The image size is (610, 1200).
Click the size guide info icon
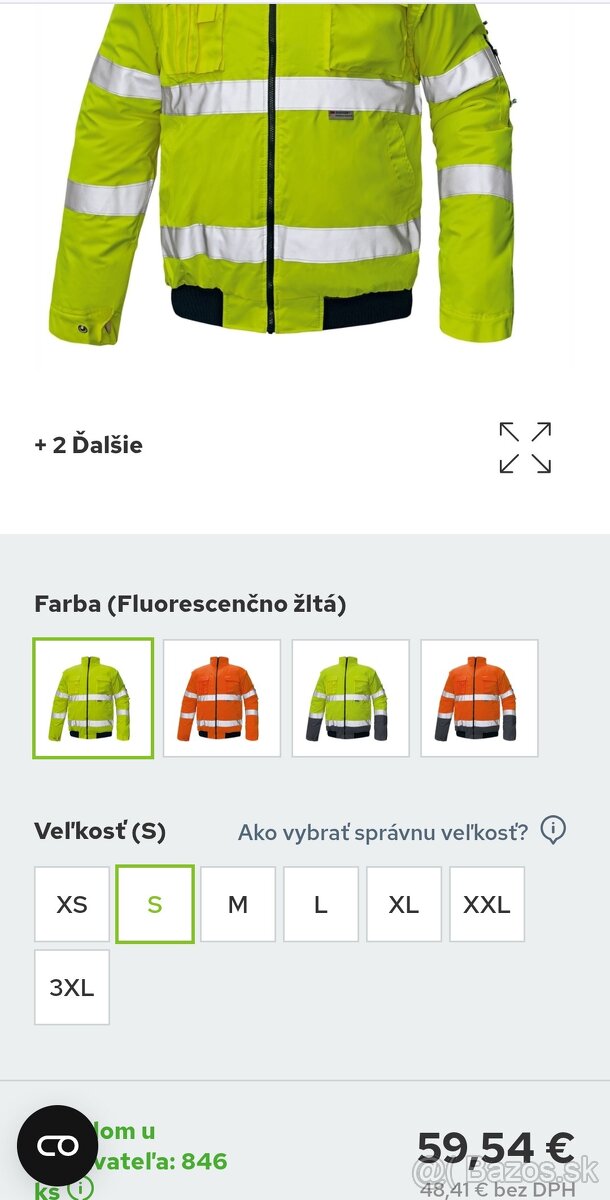click(x=553, y=830)
